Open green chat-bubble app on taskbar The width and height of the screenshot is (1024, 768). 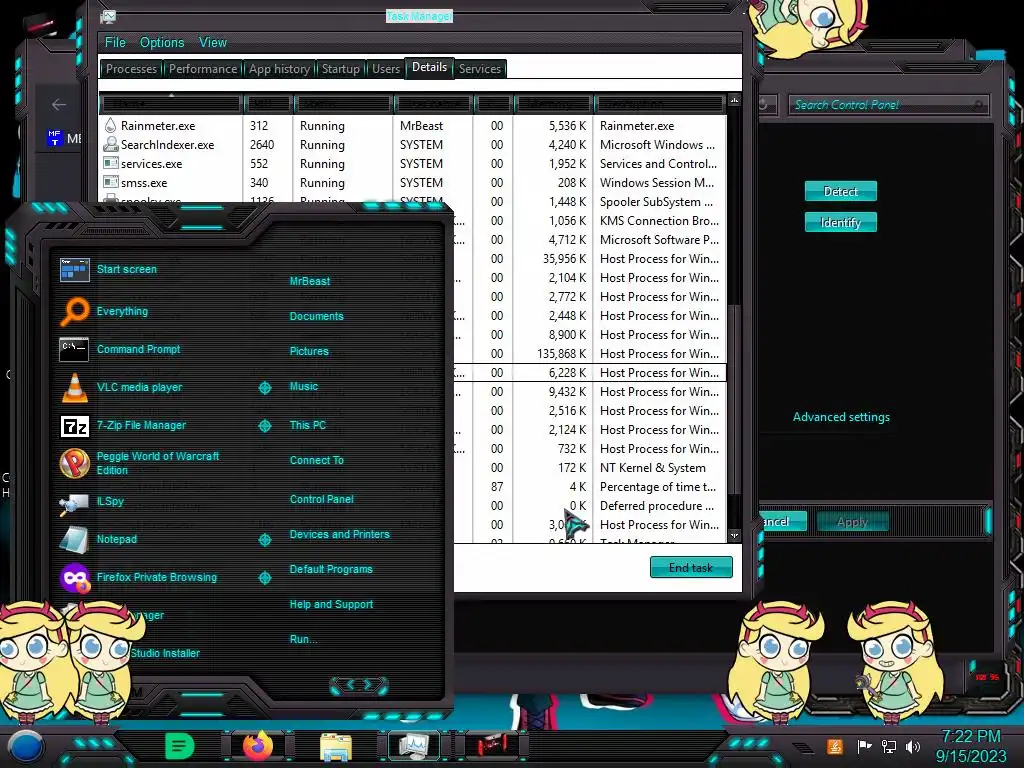point(180,745)
